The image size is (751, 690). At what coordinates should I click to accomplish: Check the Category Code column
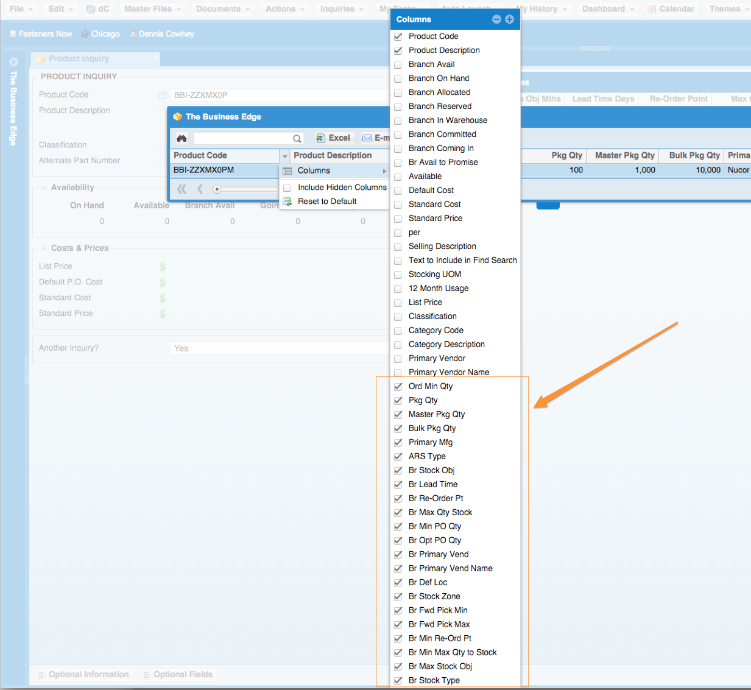coord(398,330)
